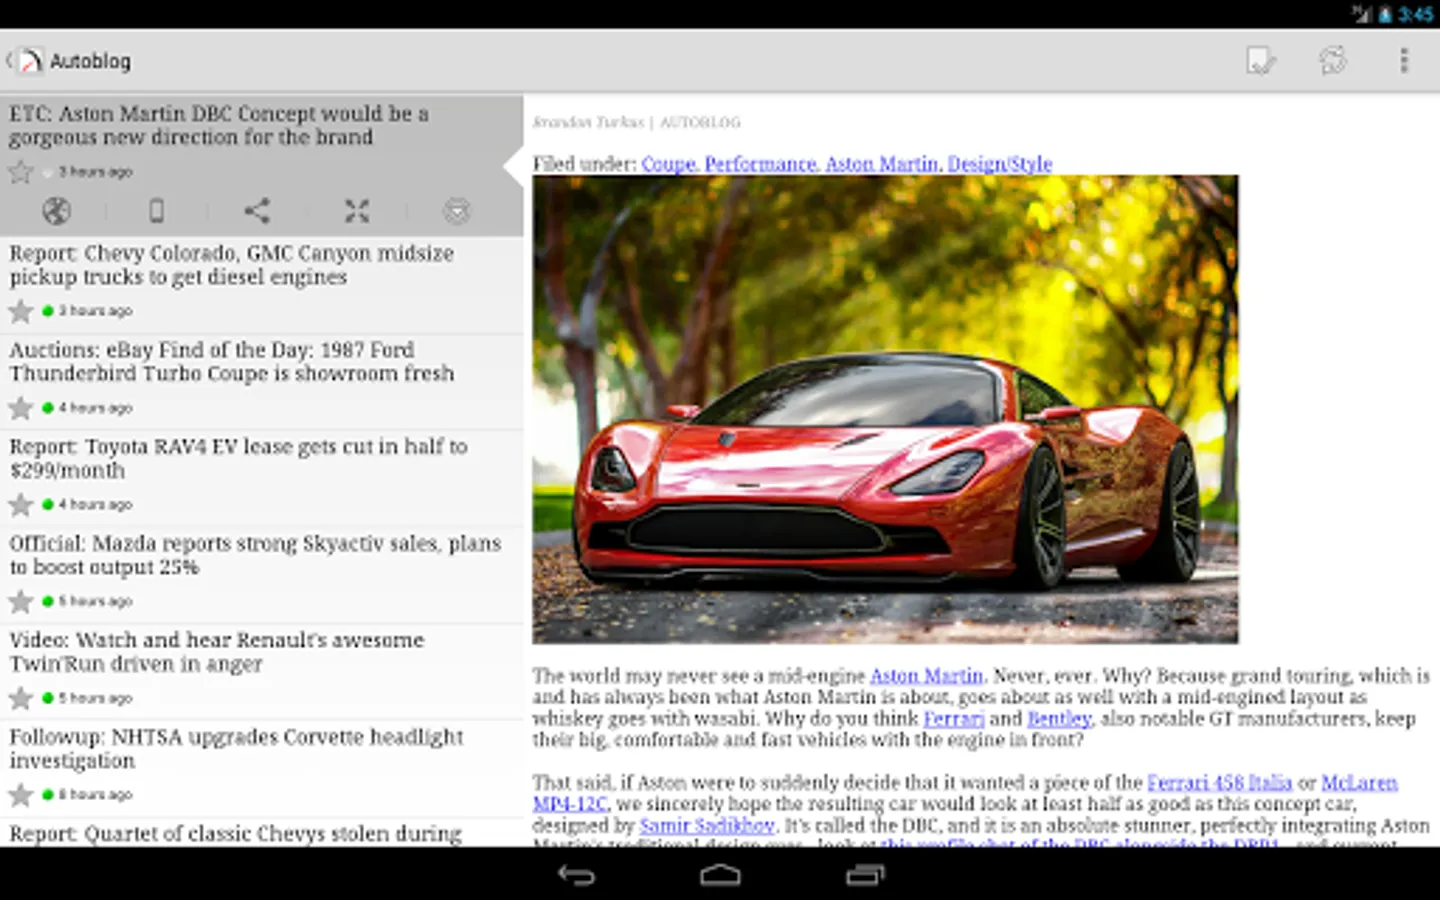Screen dimensions: 1440x900
Task: Open the Ferrari link in the article text
Action: click(x=953, y=719)
